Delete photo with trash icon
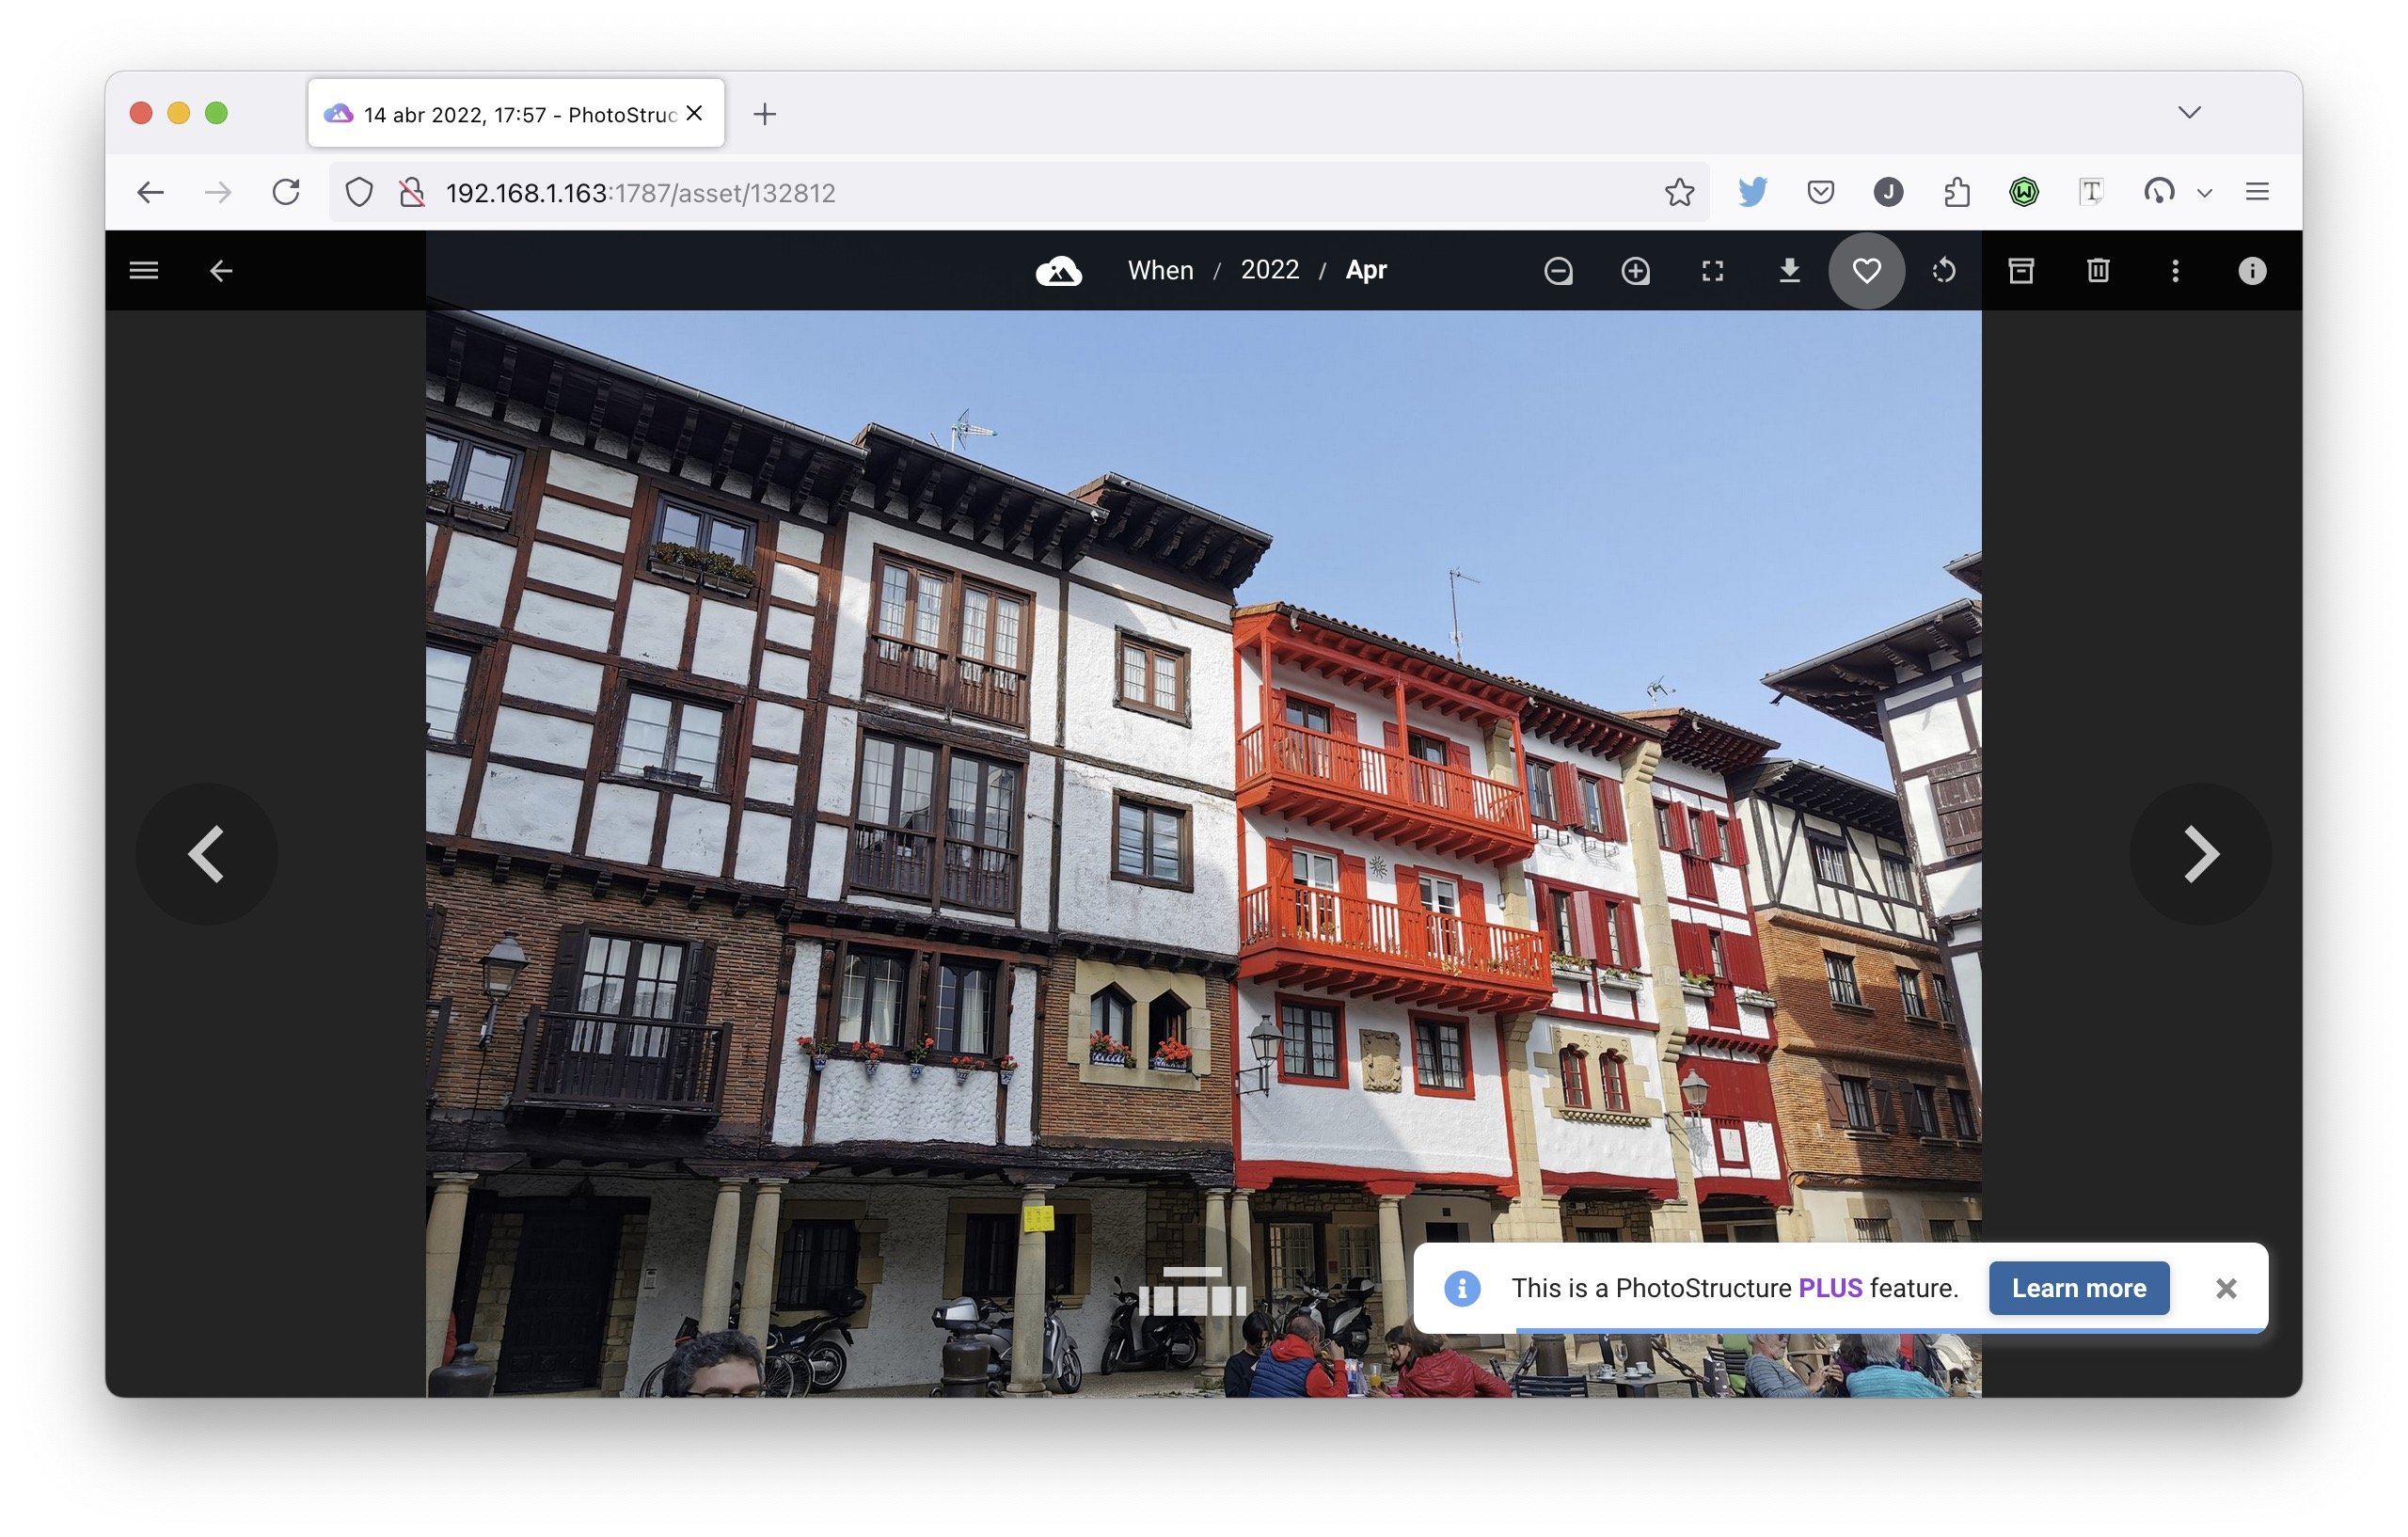The width and height of the screenshot is (2408, 1537). point(2098,271)
